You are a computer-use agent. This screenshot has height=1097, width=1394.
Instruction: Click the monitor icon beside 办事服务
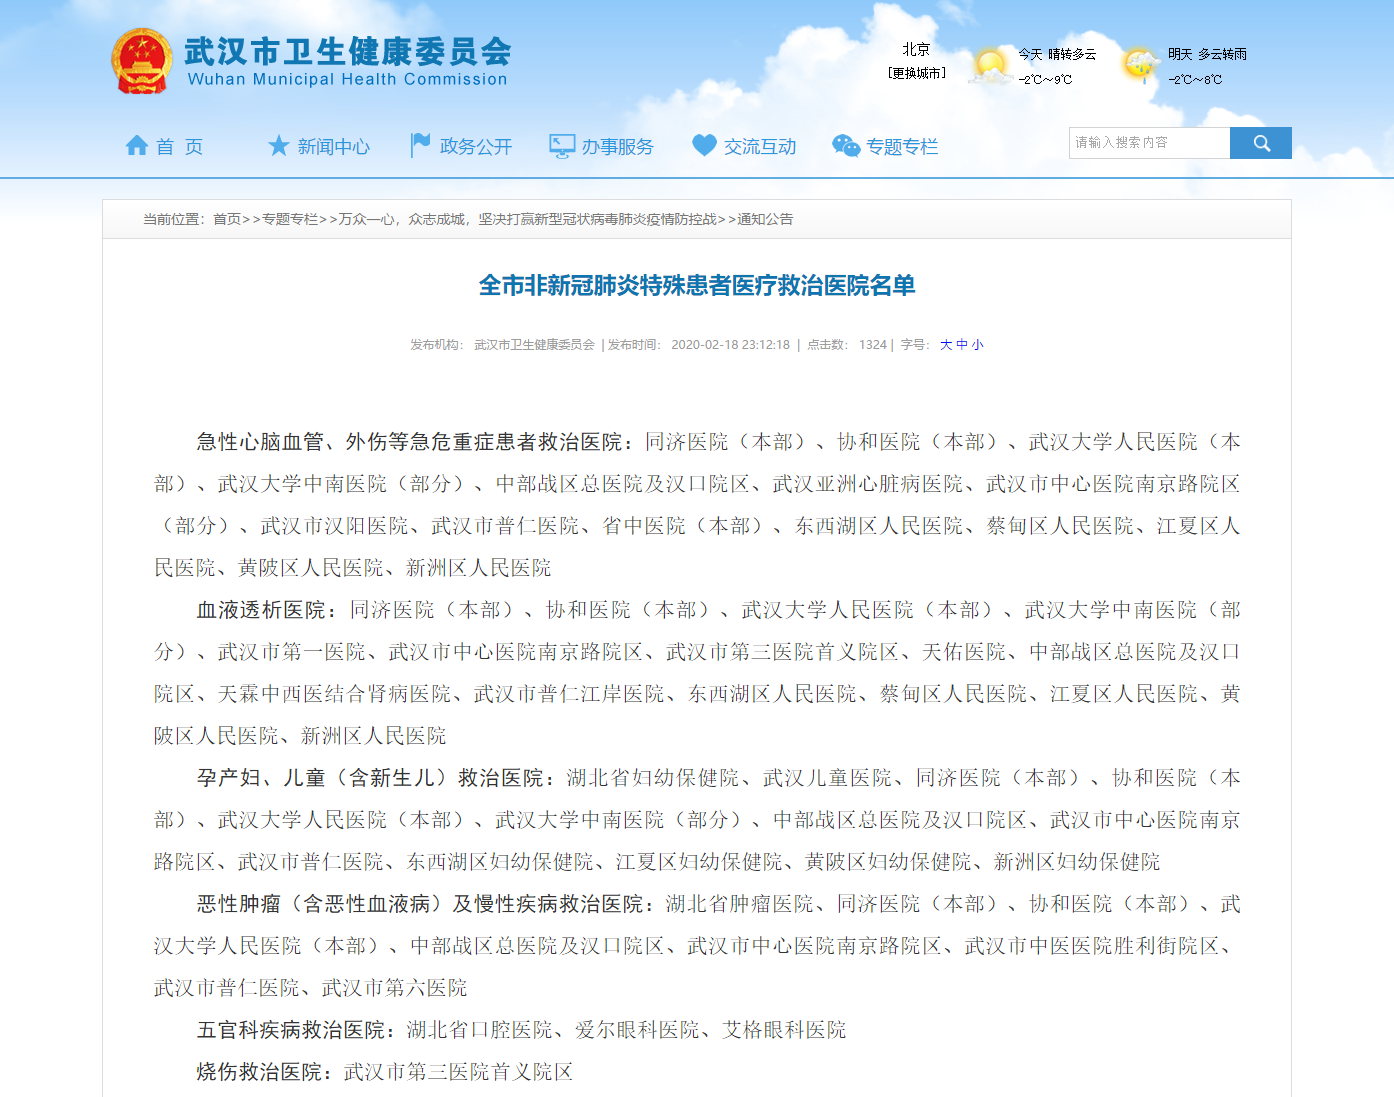point(562,144)
